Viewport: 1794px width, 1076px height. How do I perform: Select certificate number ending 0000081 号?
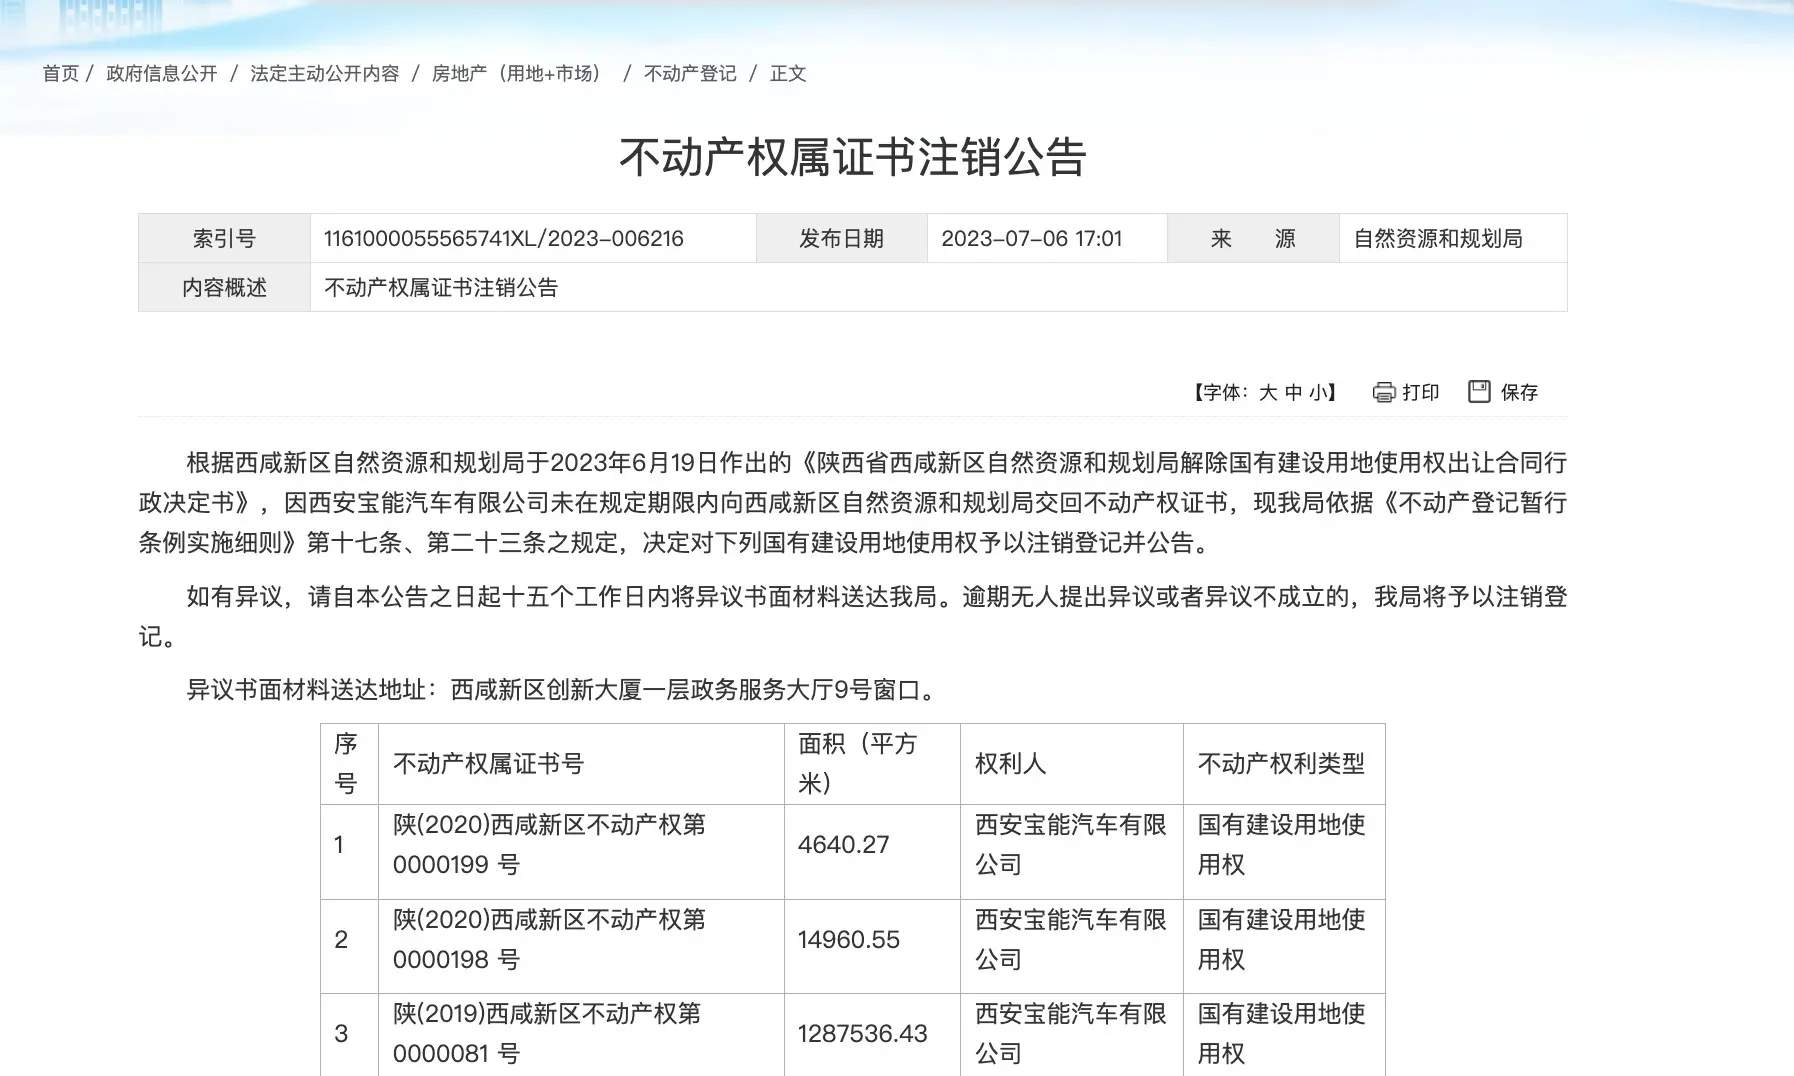pyautogui.click(x=547, y=1034)
